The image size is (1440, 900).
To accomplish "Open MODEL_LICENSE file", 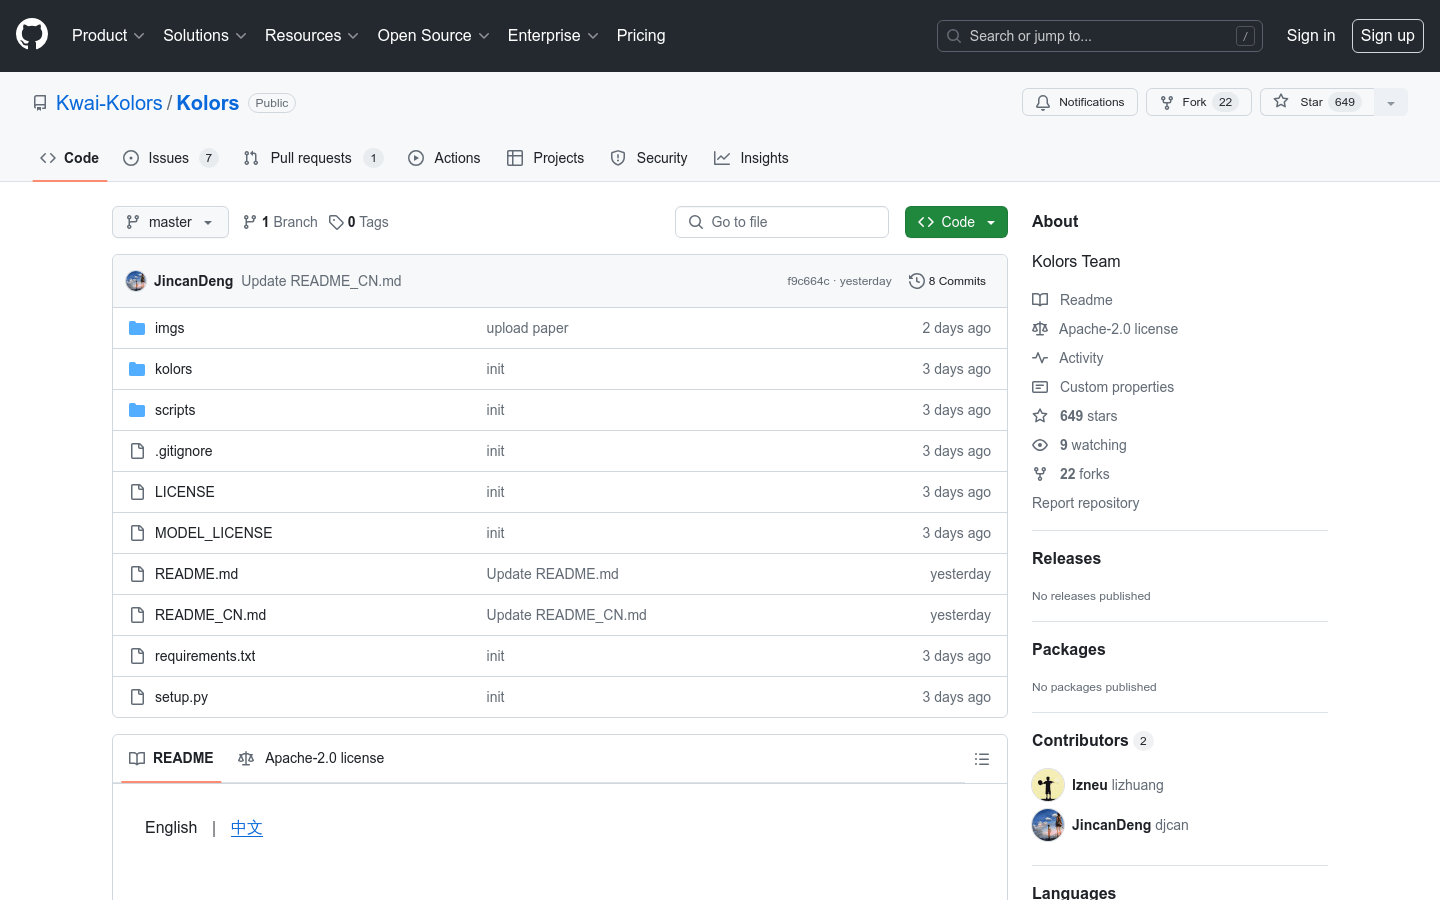I will pyautogui.click(x=213, y=533).
